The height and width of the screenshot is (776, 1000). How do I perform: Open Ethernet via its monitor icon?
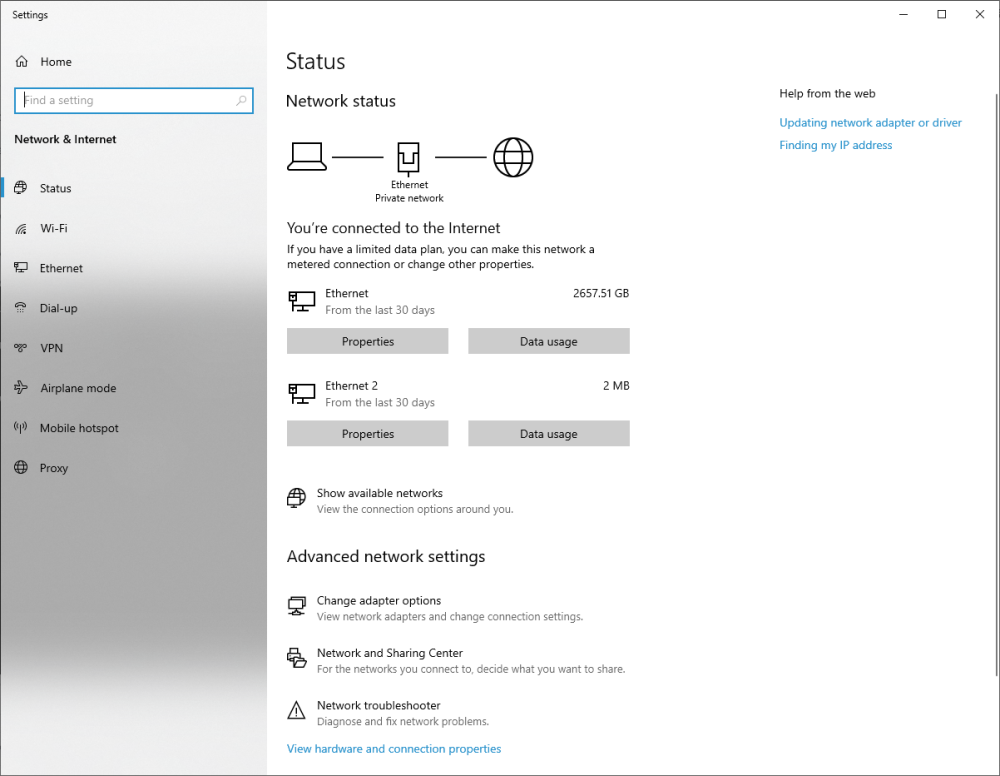click(21, 268)
